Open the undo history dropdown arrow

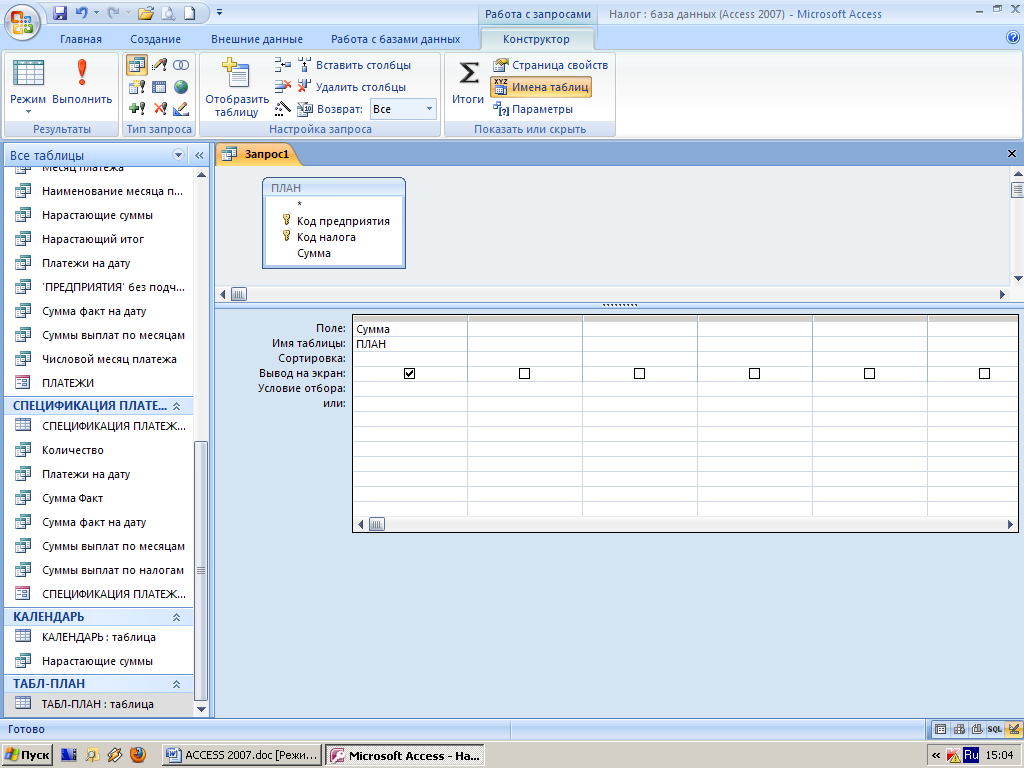(x=96, y=12)
